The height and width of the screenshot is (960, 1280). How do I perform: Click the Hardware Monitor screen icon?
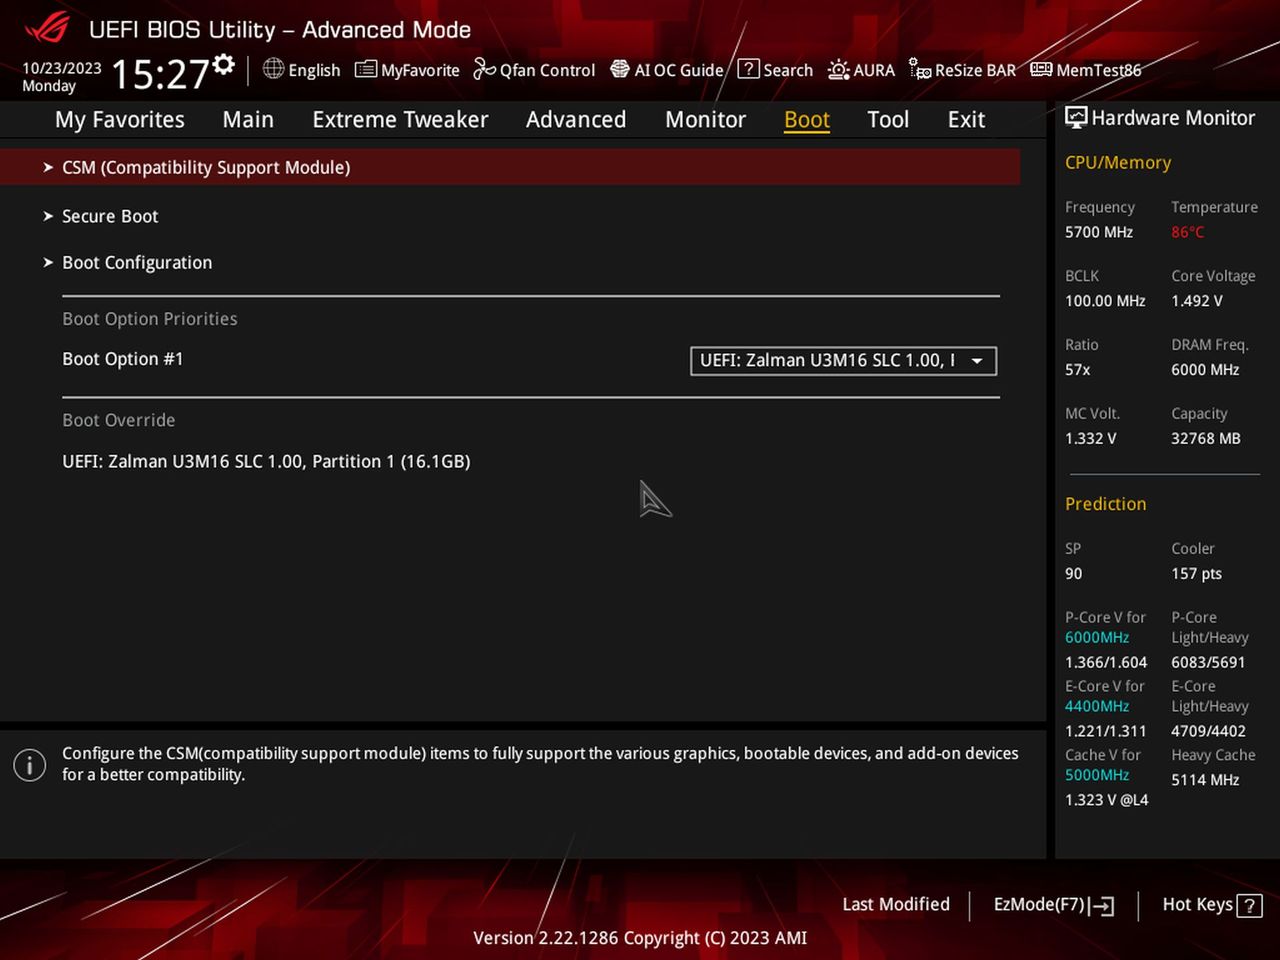pyautogui.click(x=1076, y=117)
